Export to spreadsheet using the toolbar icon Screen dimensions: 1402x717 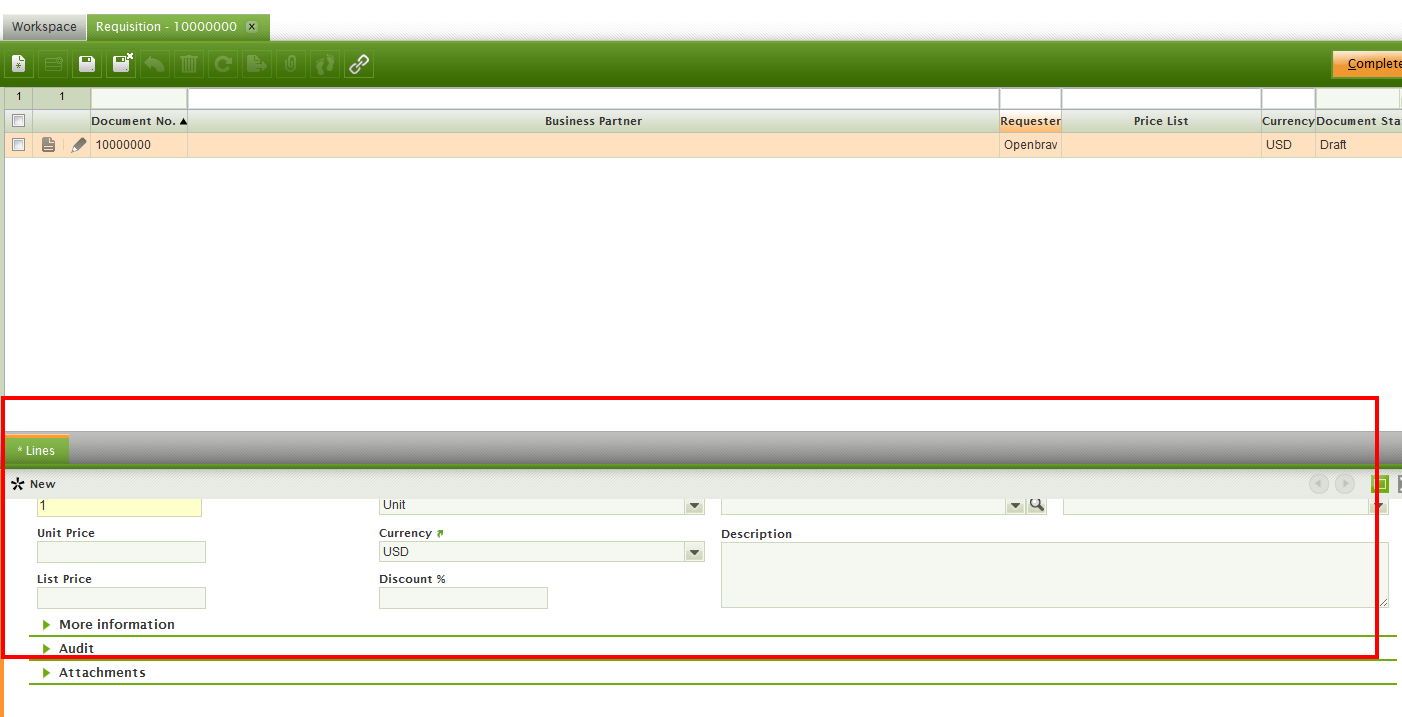257,65
